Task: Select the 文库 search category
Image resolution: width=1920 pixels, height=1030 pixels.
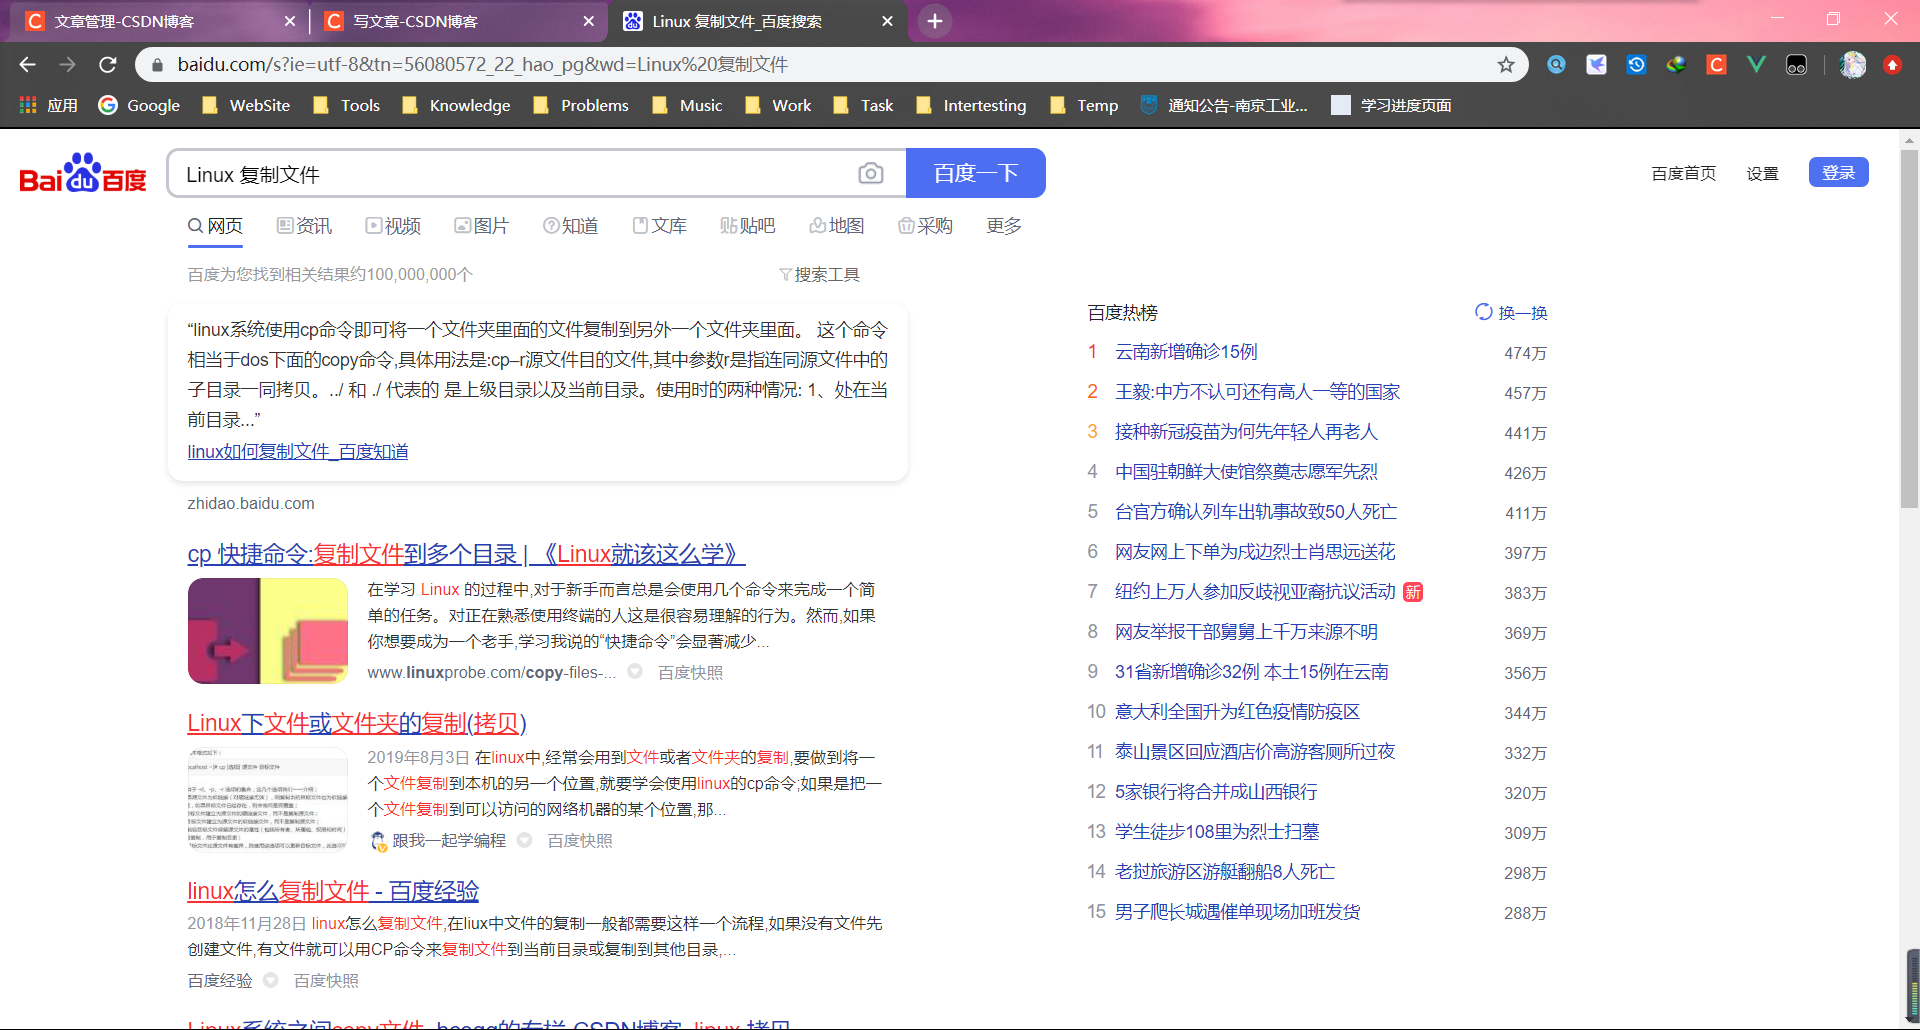Action: (659, 226)
